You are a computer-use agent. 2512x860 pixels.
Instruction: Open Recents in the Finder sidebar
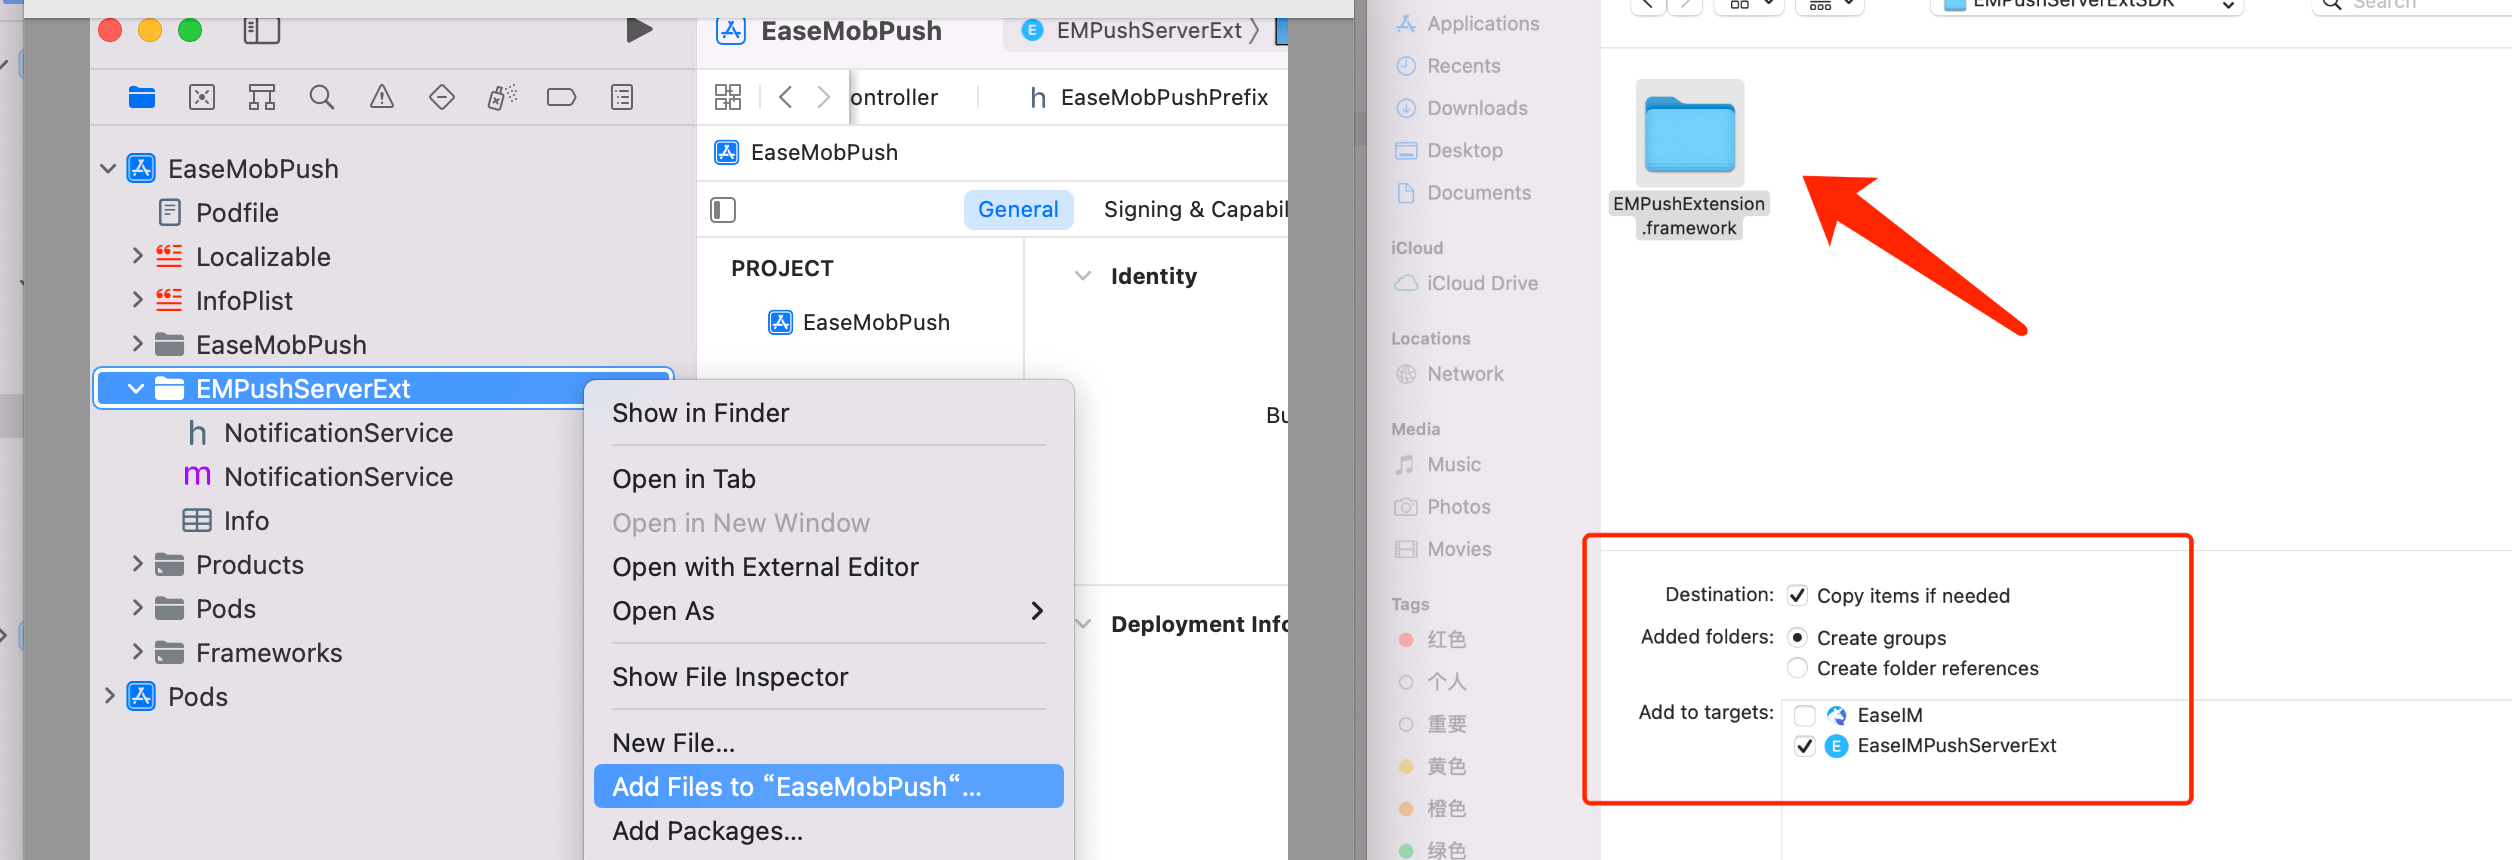(x=1448, y=66)
